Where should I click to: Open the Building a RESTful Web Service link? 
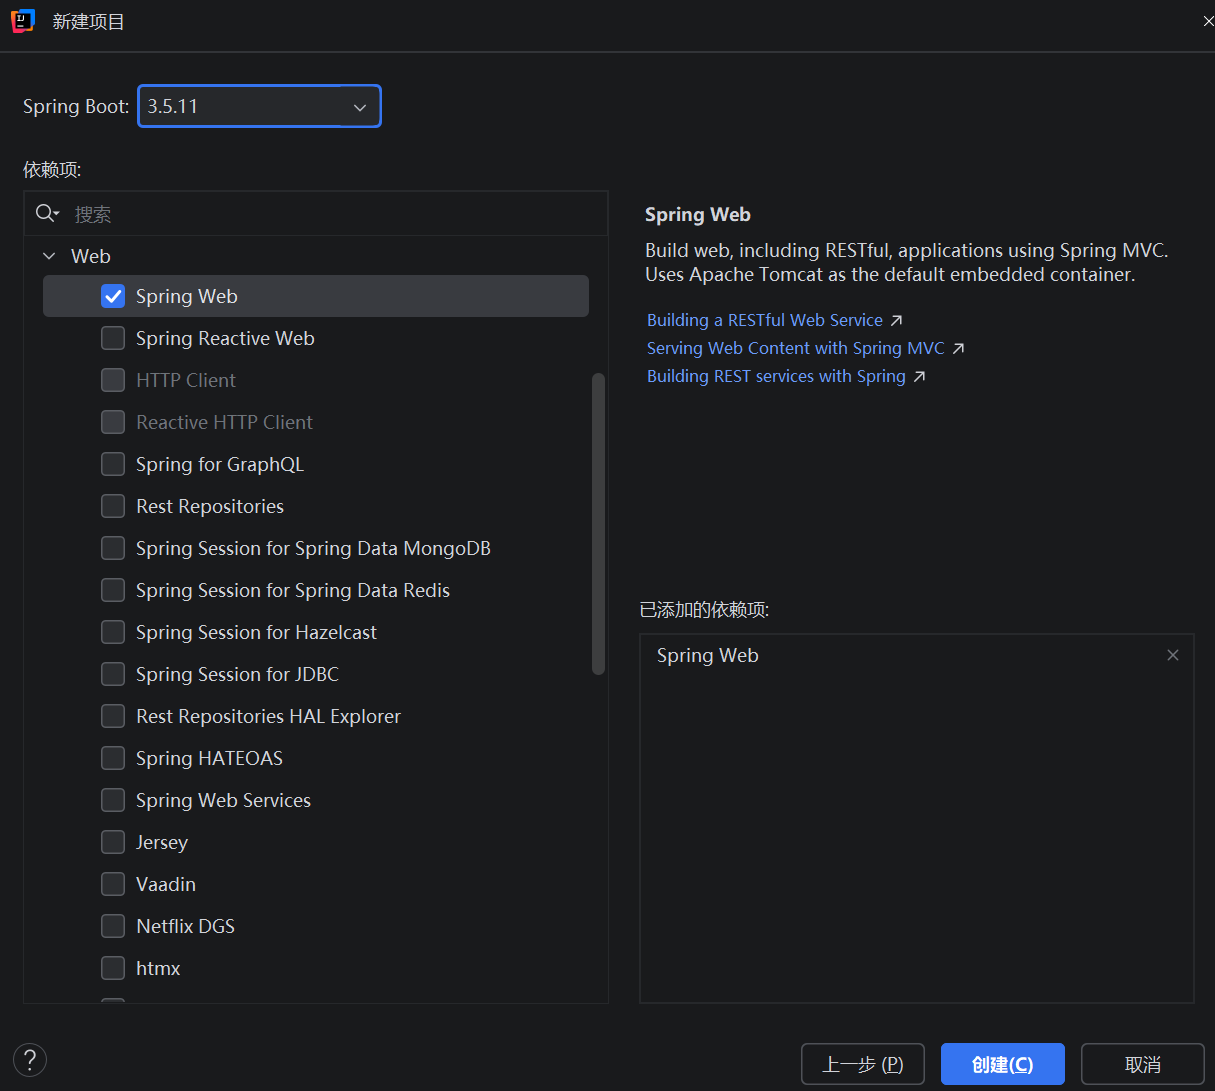pyautogui.click(x=764, y=320)
